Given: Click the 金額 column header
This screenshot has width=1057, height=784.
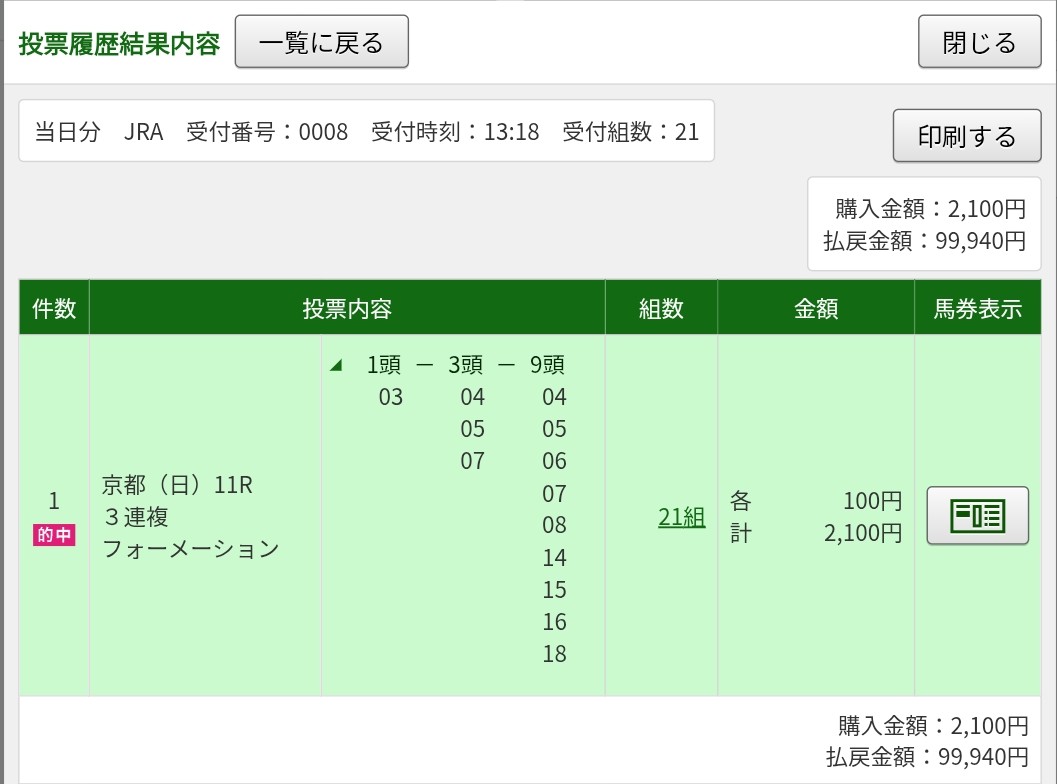Looking at the screenshot, I should point(816,308).
